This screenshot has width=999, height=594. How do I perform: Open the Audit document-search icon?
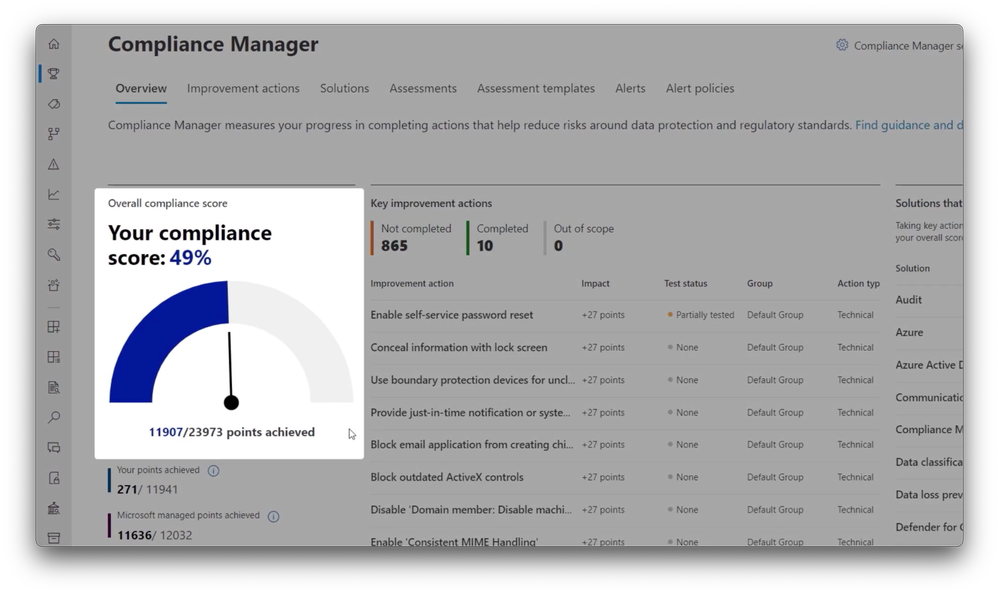[54, 387]
